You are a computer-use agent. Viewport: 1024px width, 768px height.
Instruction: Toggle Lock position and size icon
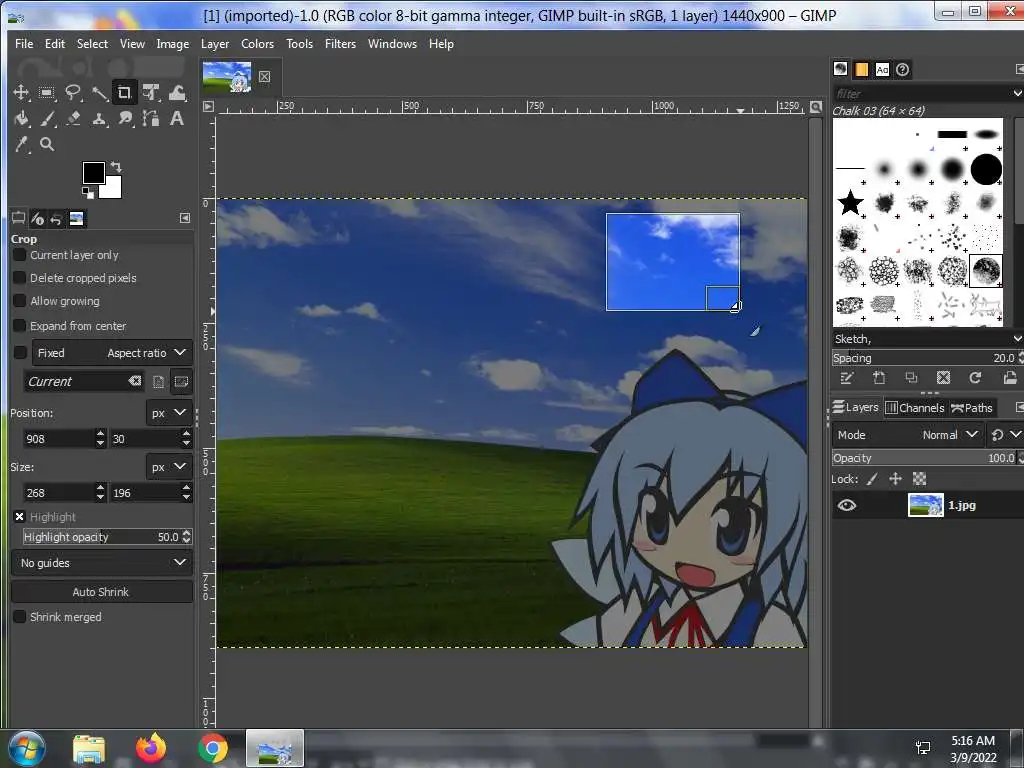(895, 479)
